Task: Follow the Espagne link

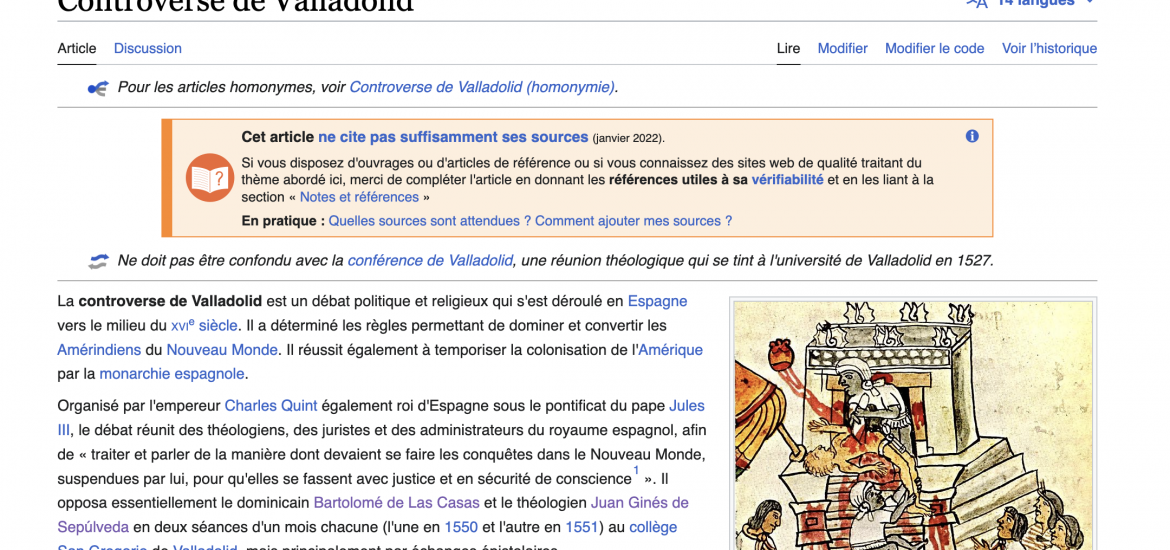Action: (657, 301)
